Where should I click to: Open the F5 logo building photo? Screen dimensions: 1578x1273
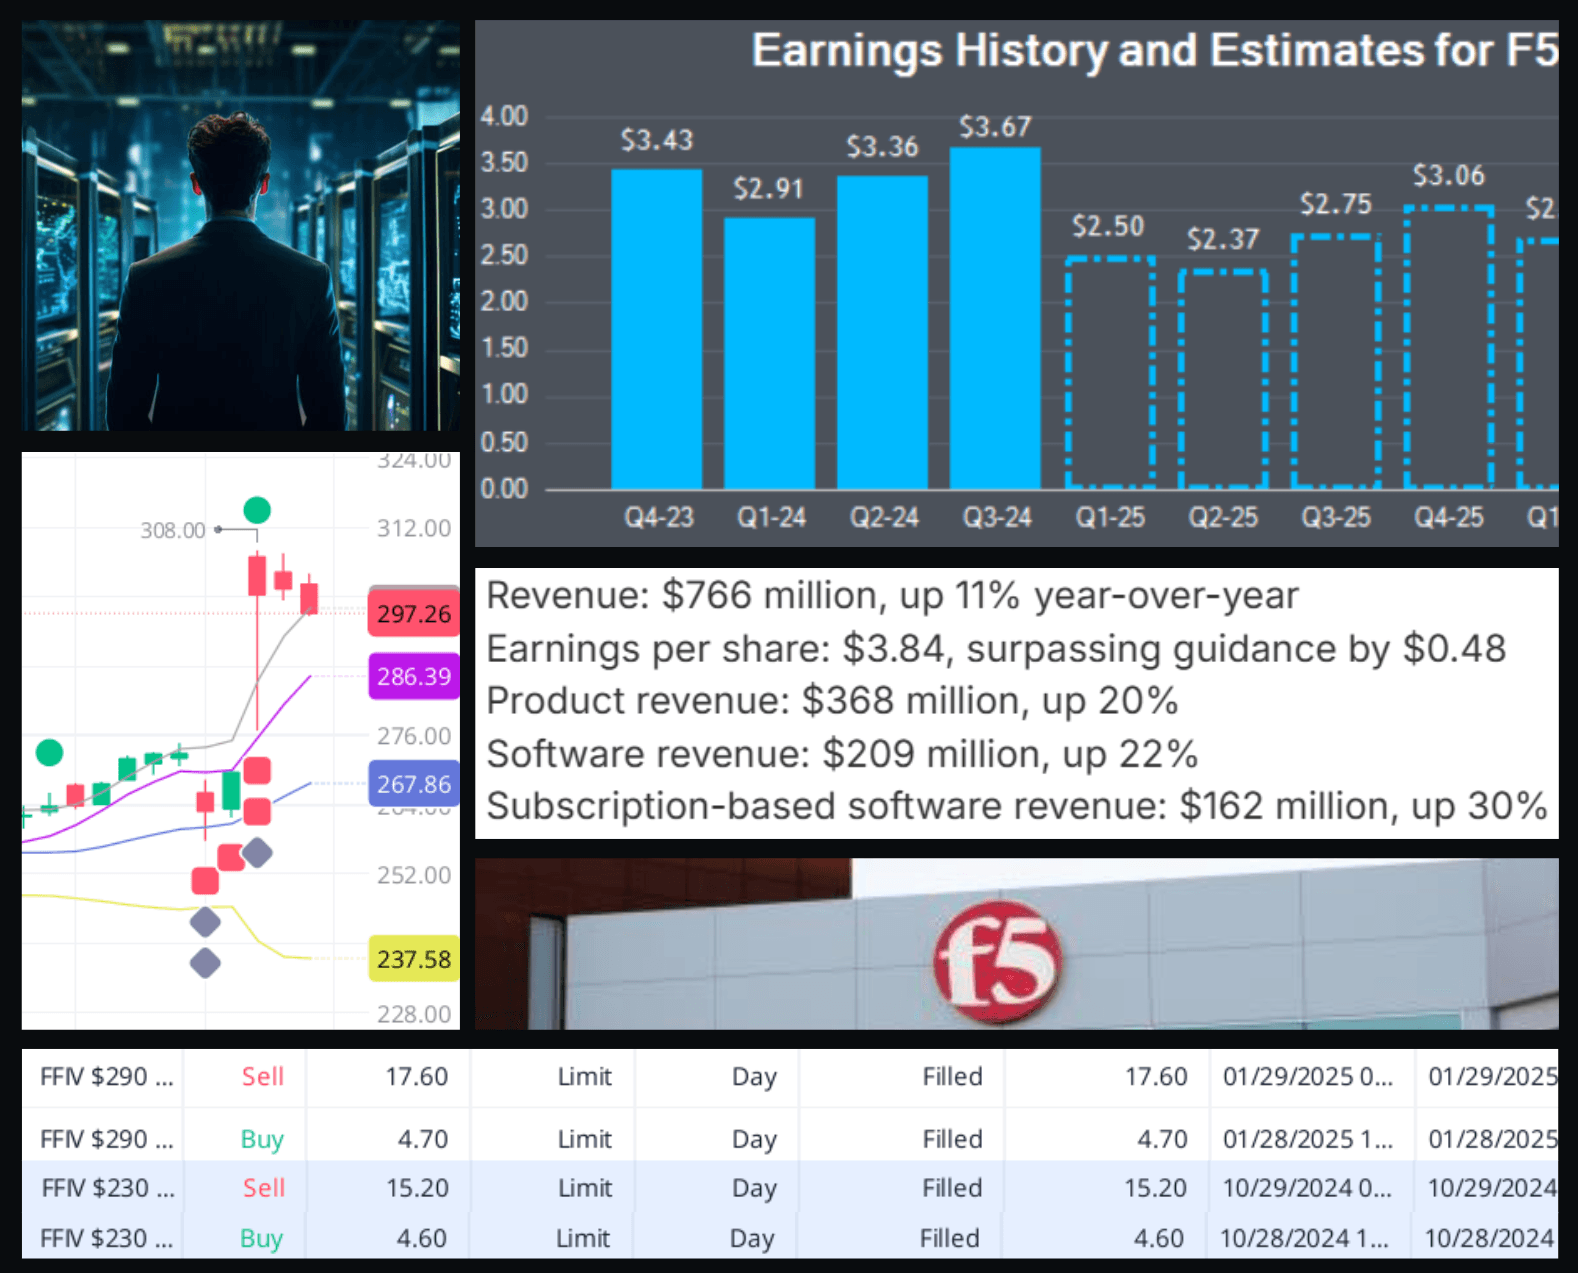point(1016,943)
